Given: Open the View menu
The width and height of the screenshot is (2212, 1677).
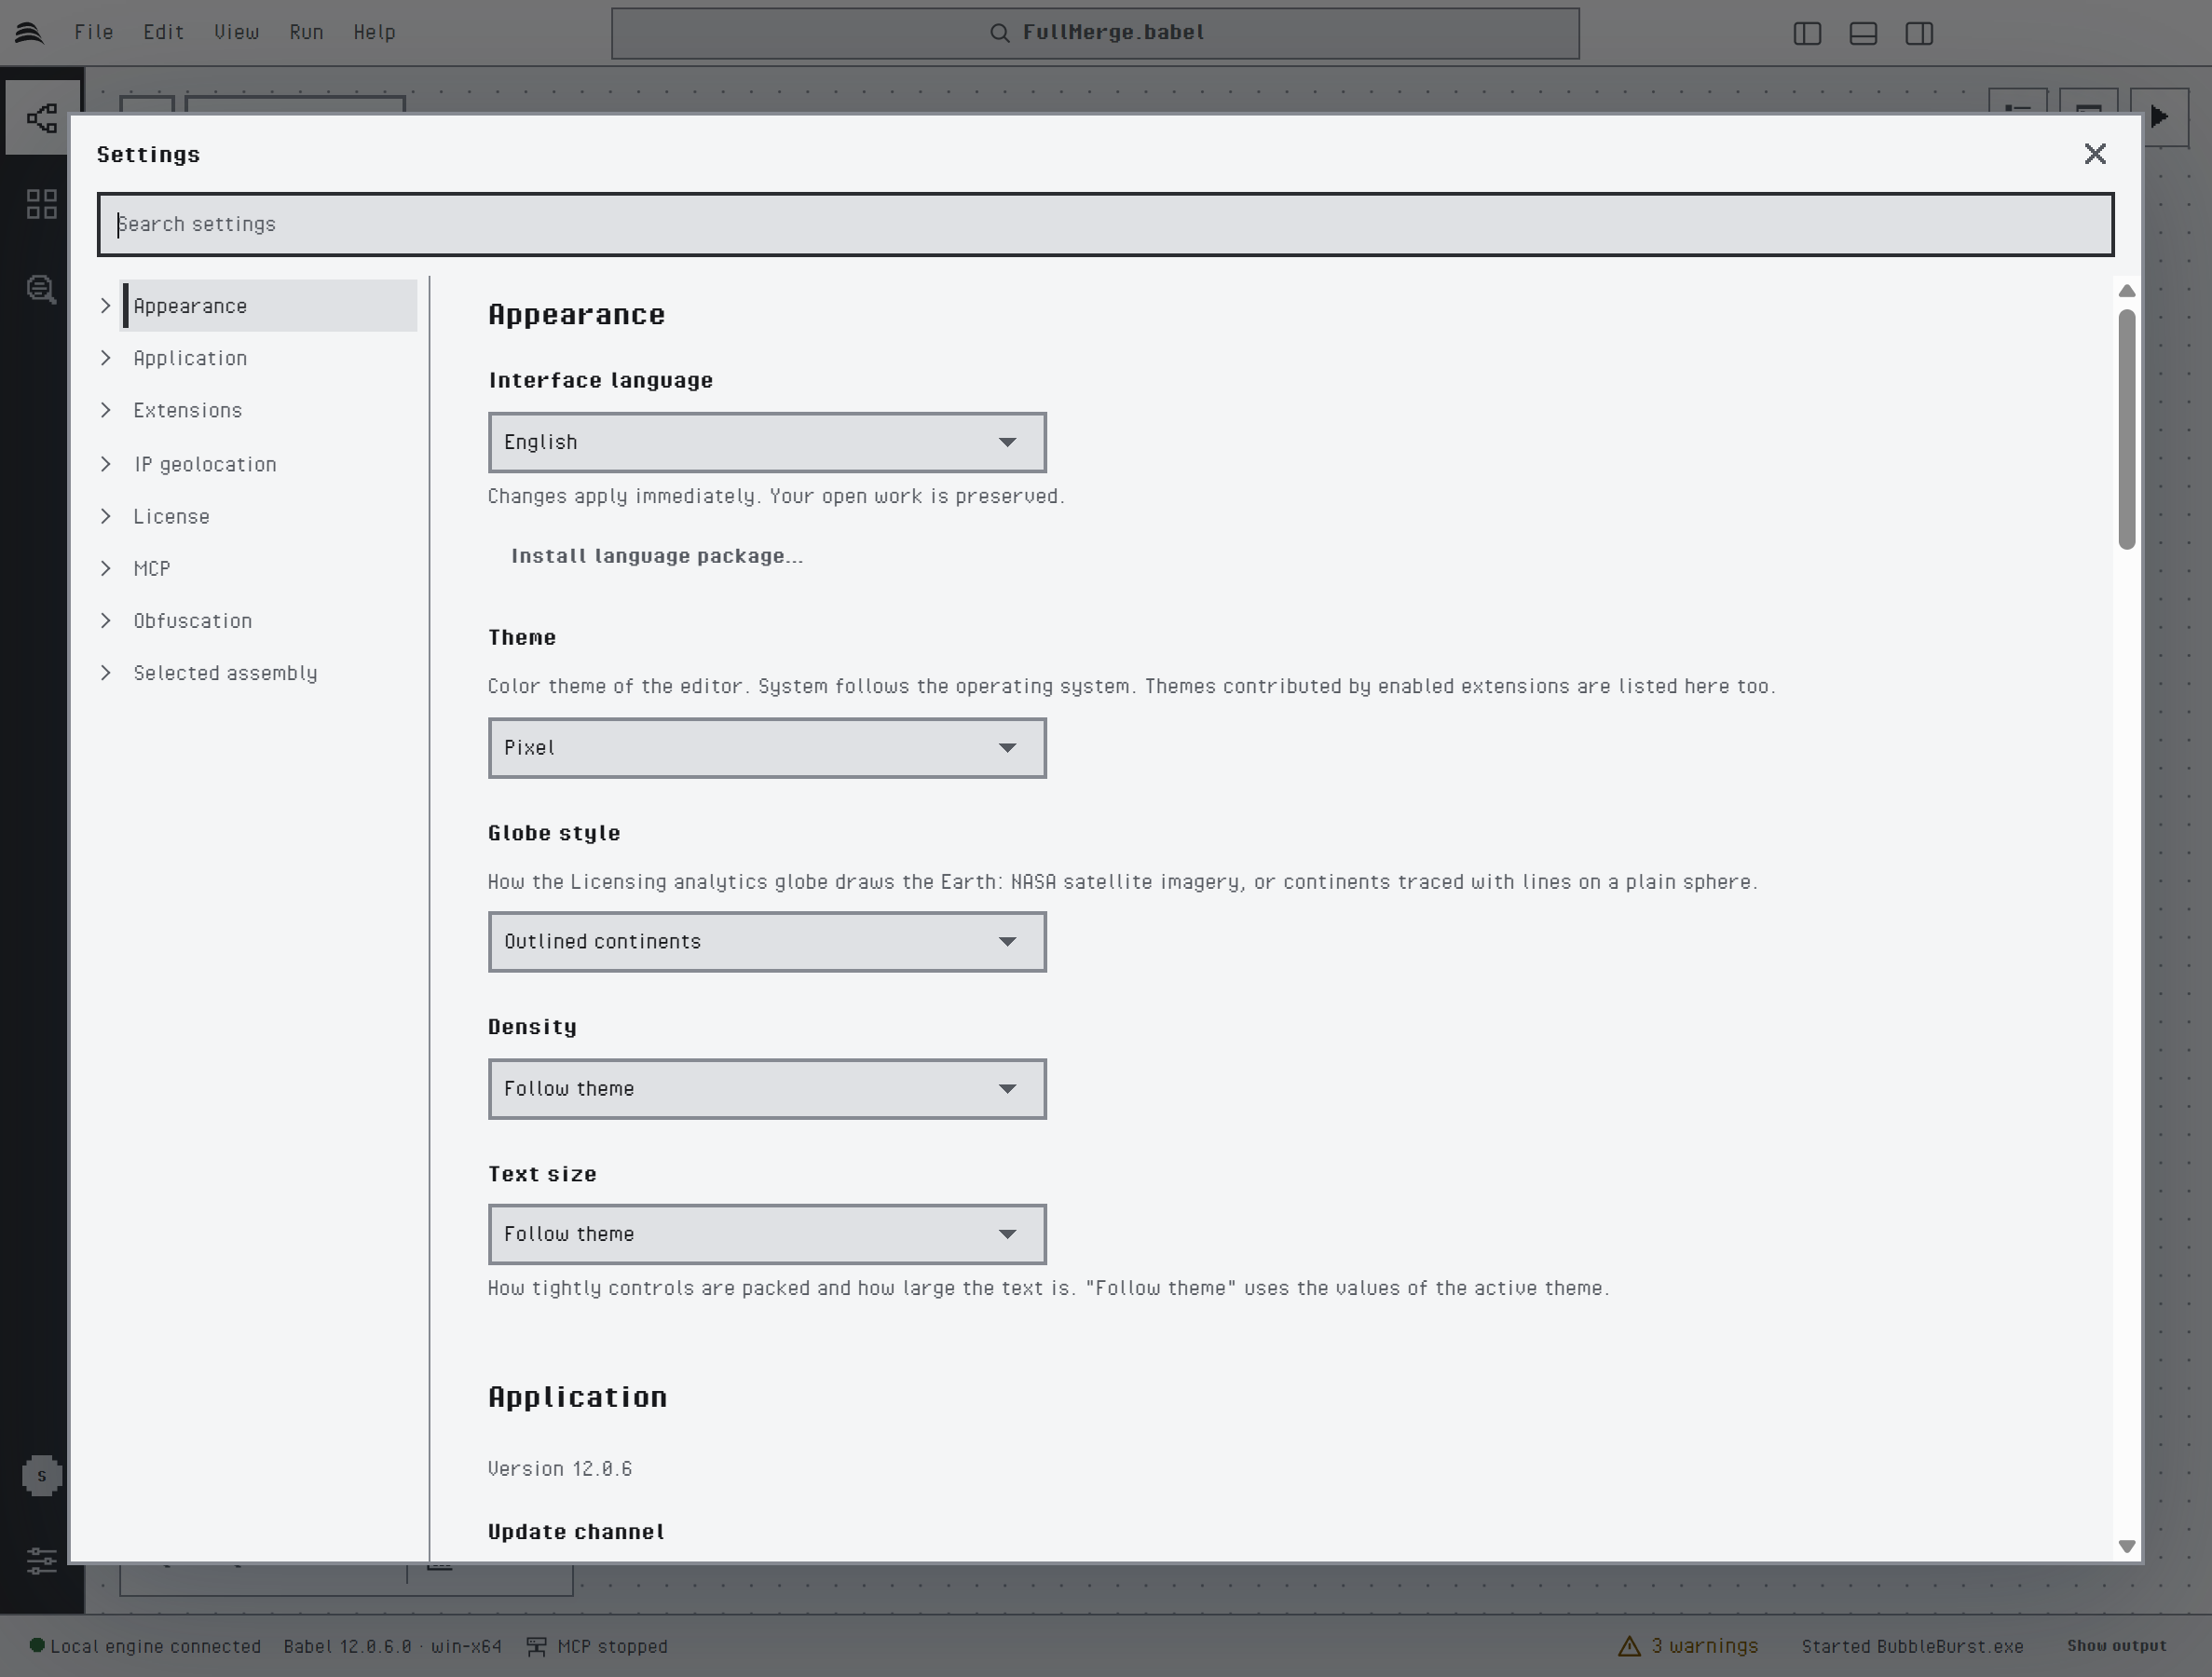Looking at the screenshot, I should point(237,32).
